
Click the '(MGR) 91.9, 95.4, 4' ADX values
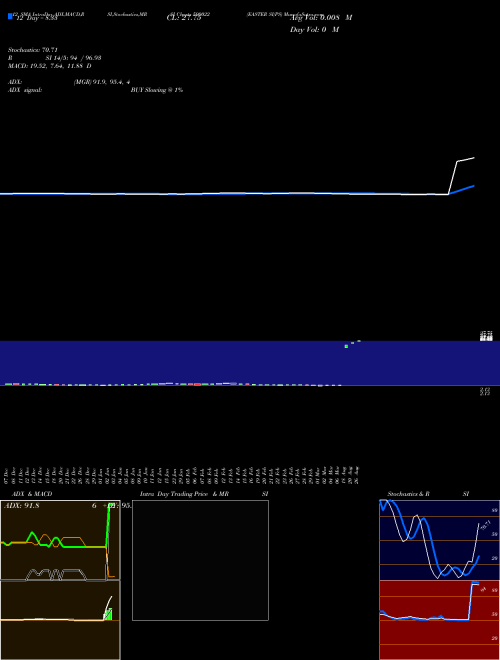tap(101, 82)
